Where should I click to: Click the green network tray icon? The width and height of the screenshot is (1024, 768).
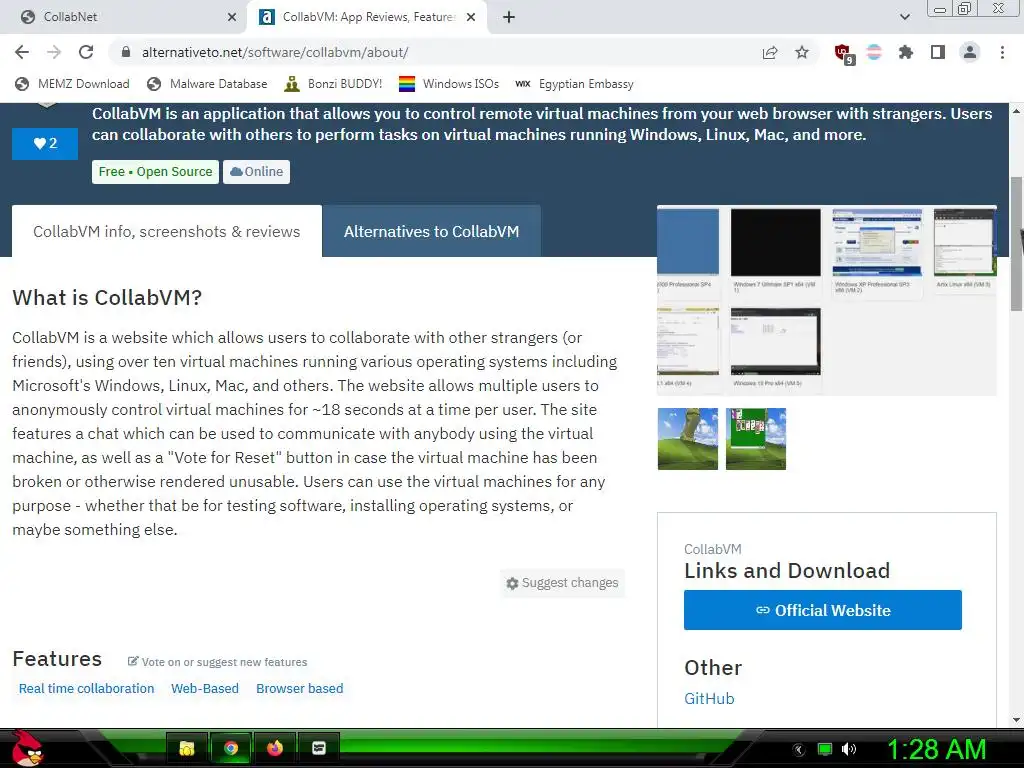click(825, 749)
